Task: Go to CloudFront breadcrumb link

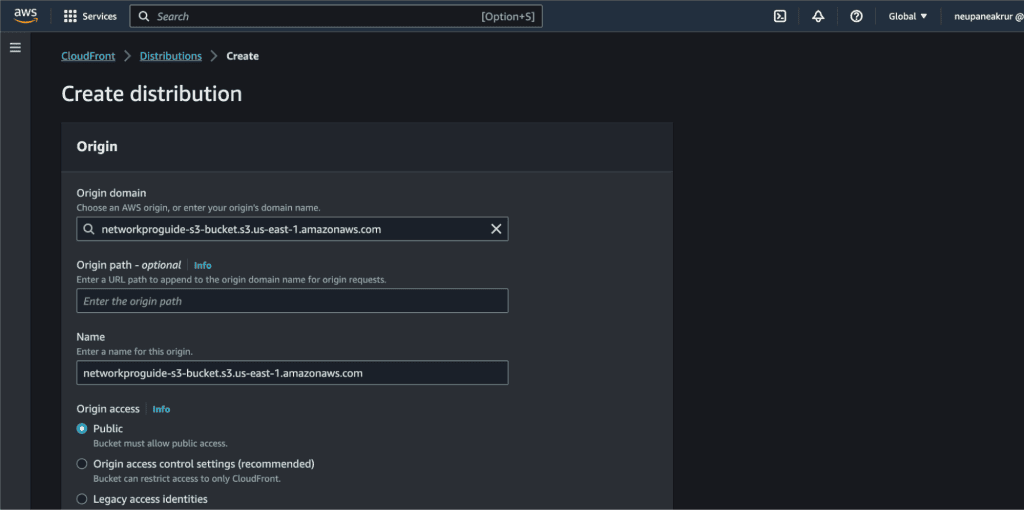Action: pos(88,56)
